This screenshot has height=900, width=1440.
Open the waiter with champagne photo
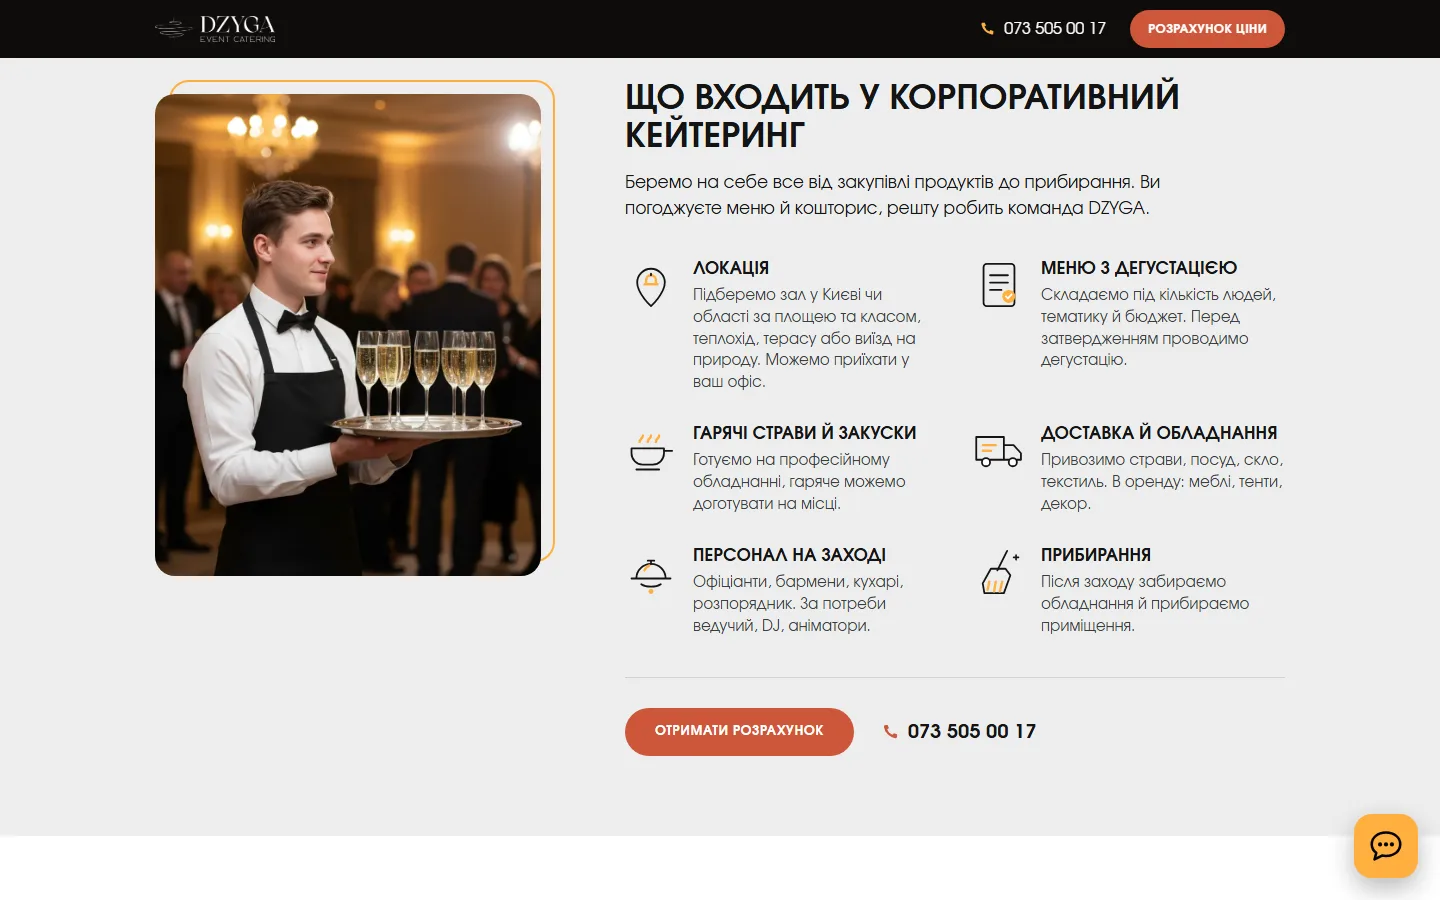point(348,335)
